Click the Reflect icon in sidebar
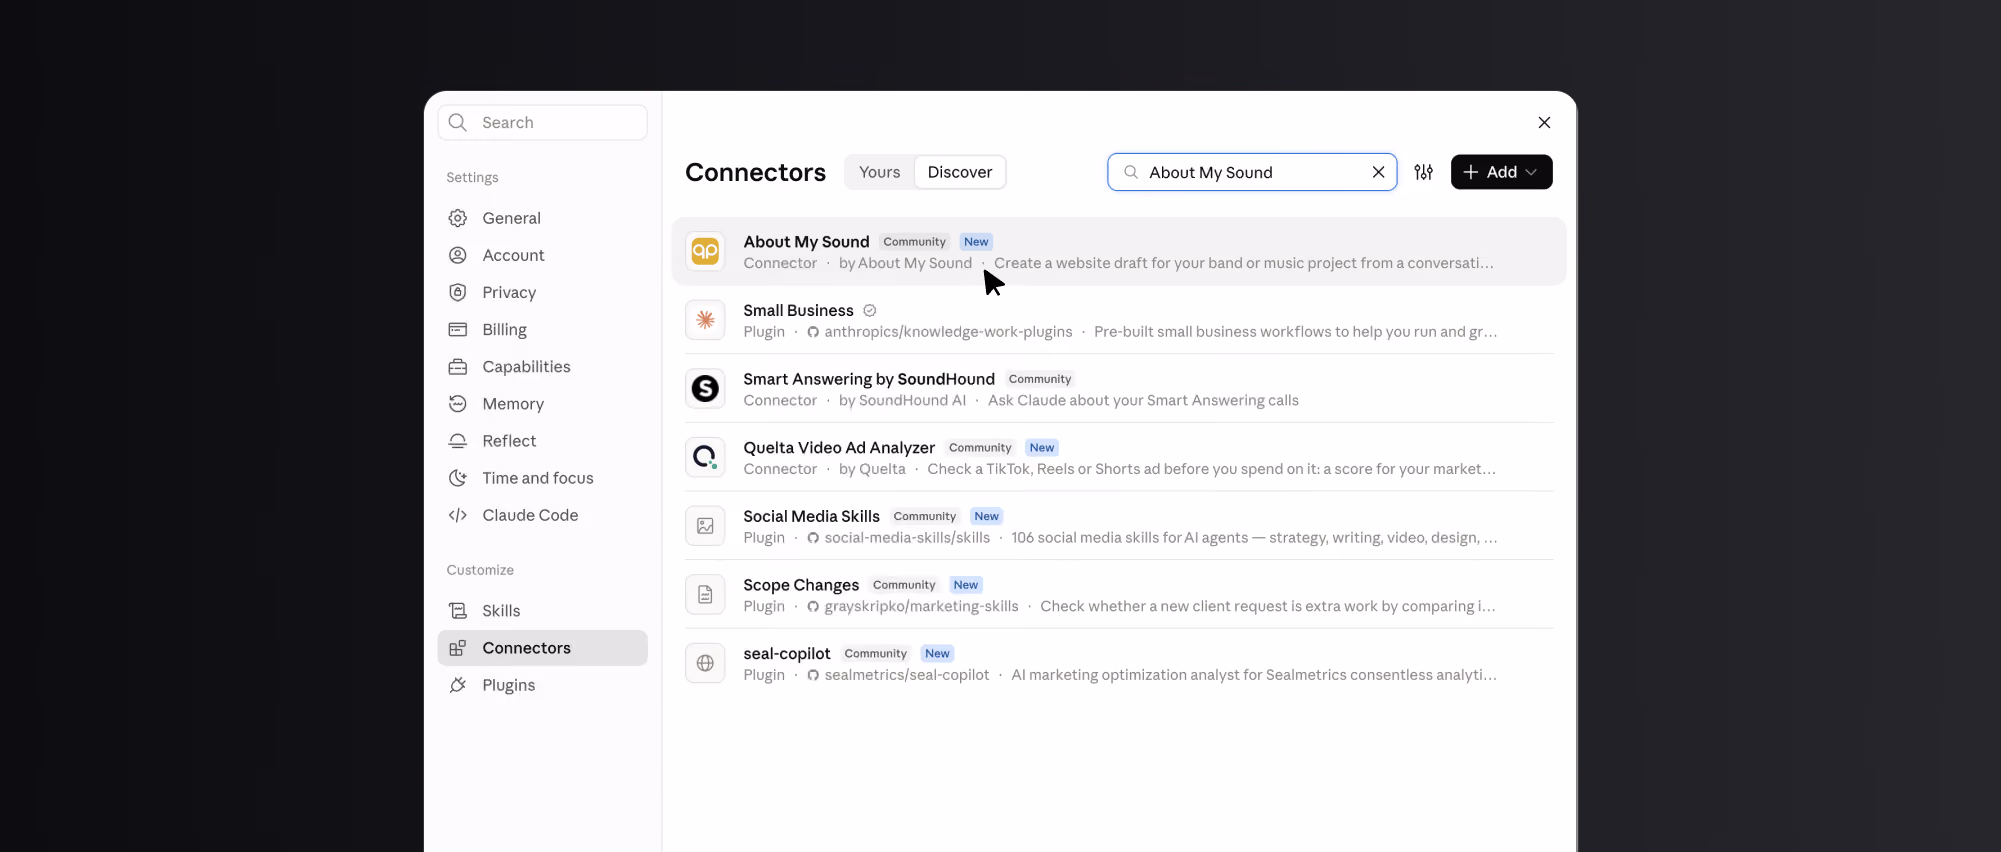This screenshot has height=852, width=2001. 458,440
